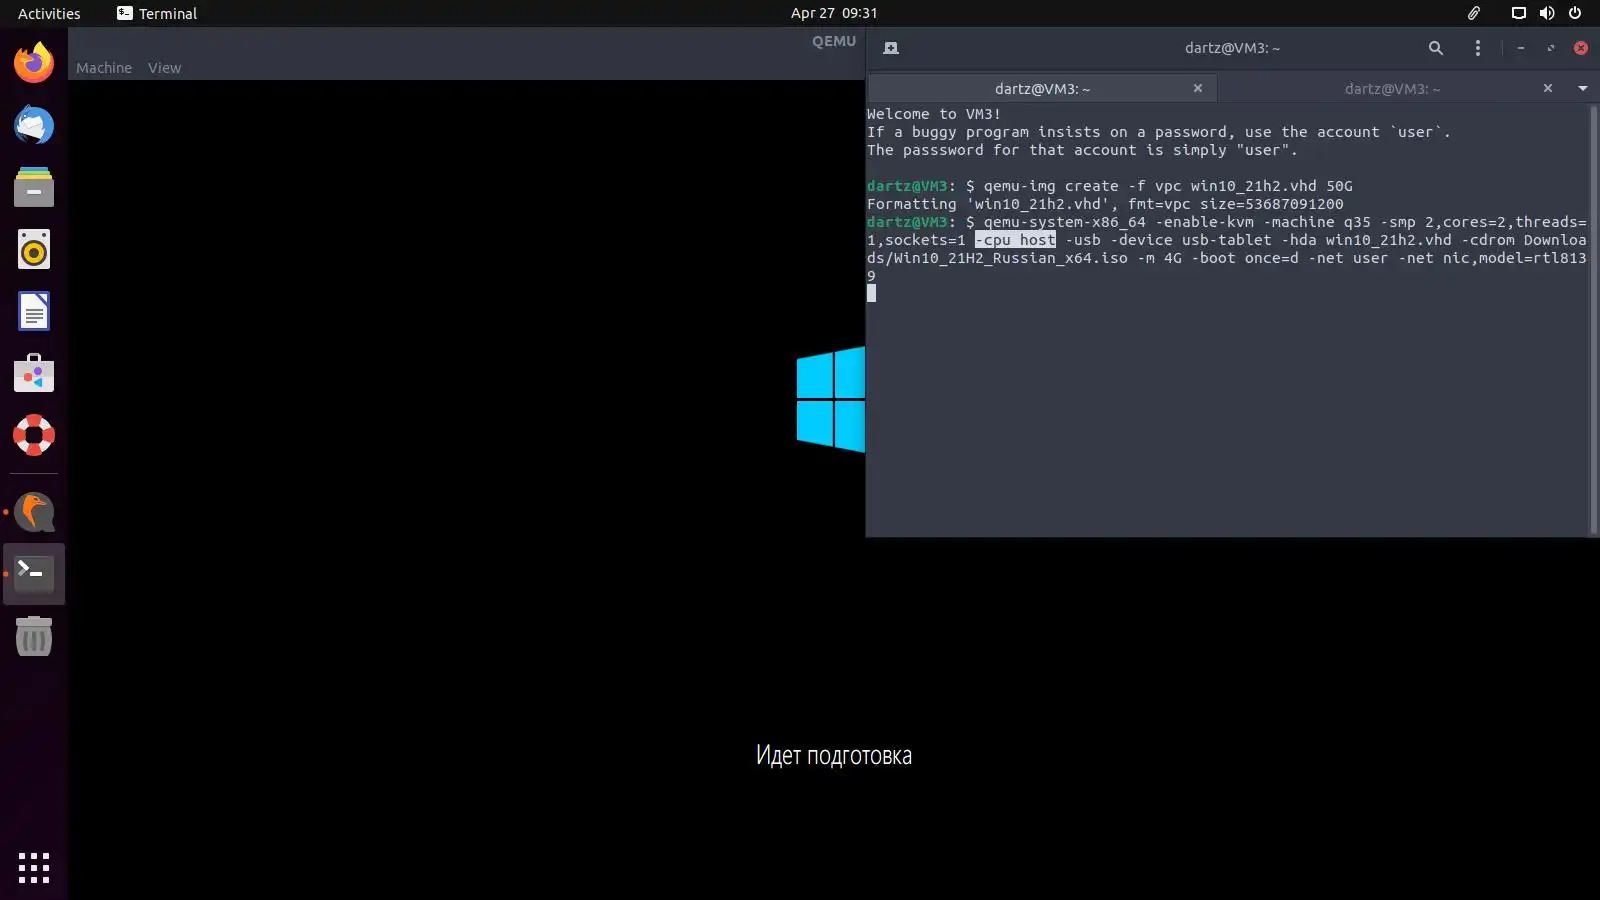Open the View menu in QEMU
The image size is (1600, 900).
[164, 68]
